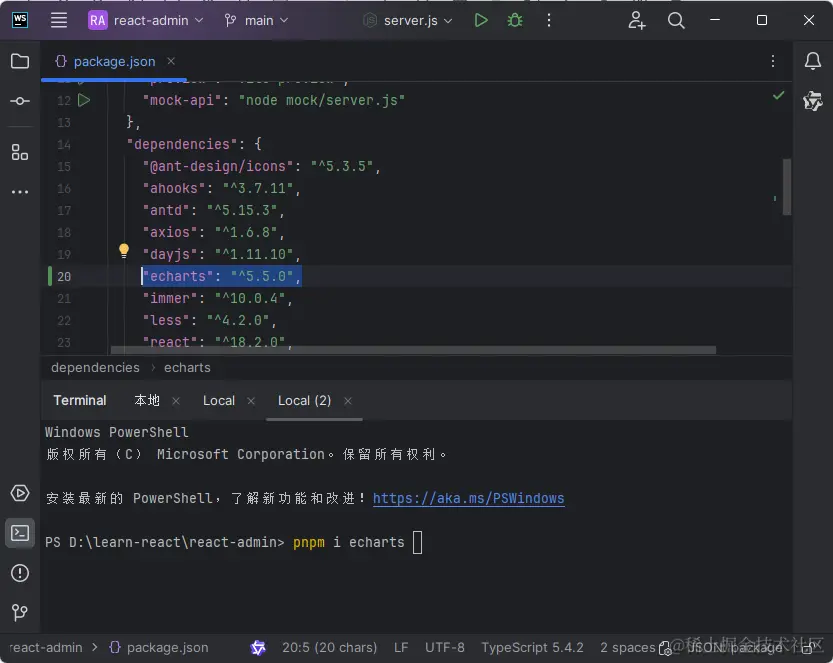
Task: Open the Services tool window
Action: pyautogui.click(x=20, y=493)
